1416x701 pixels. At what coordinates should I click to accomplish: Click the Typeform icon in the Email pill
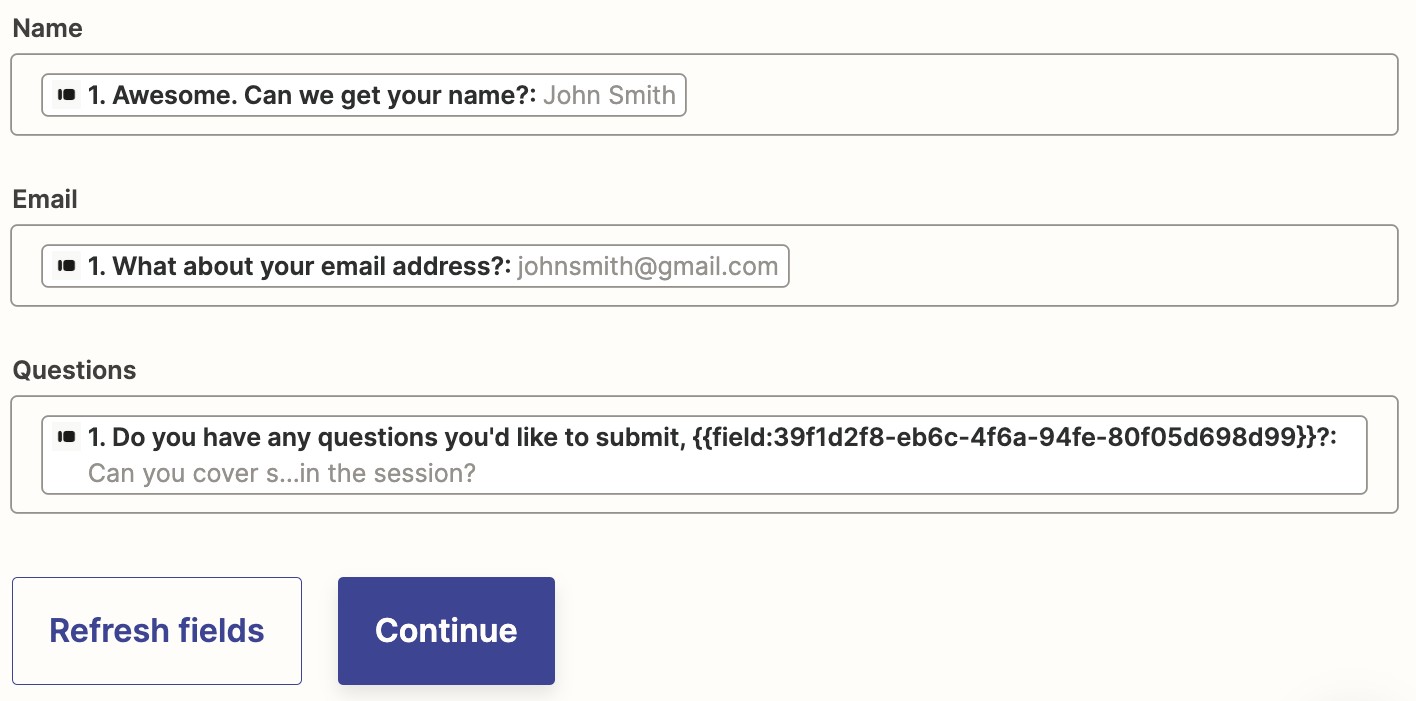pos(66,266)
